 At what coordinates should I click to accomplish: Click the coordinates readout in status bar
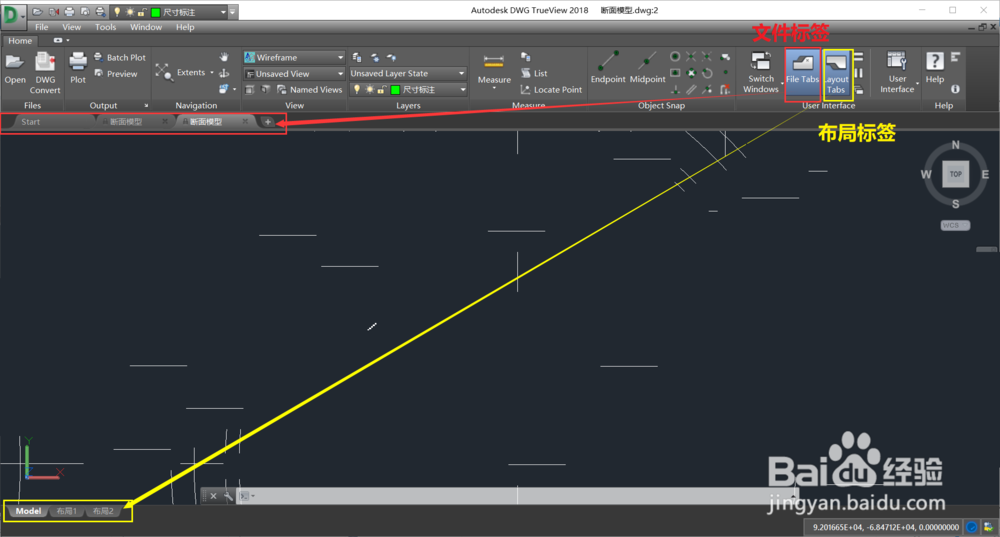point(885,527)
